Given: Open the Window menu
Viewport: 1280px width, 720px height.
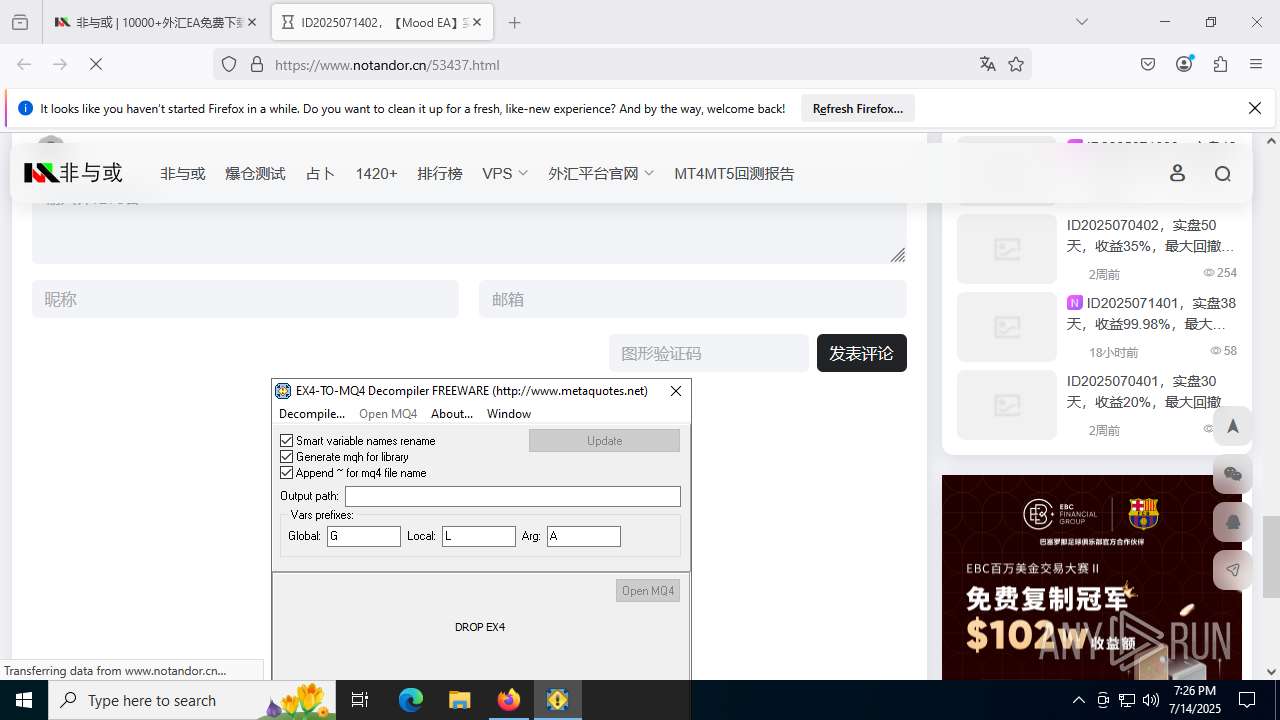Looking at the screenshot, I should (x=509, y=413).
